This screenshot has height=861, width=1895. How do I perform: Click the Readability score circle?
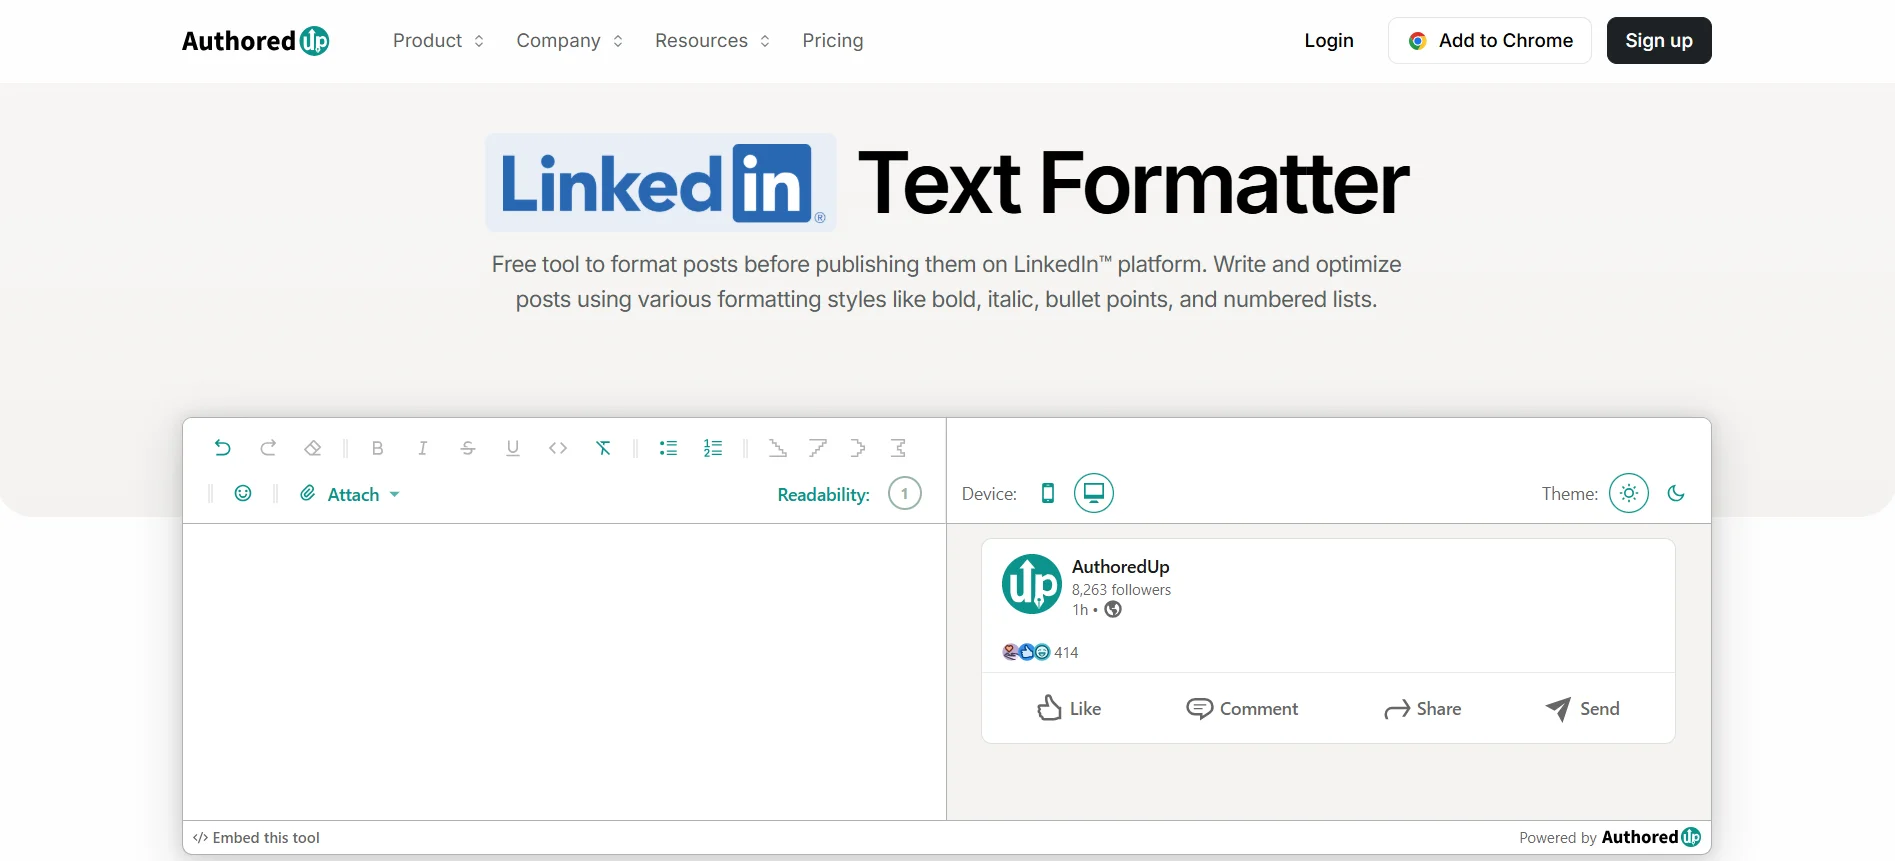point(905,493)
